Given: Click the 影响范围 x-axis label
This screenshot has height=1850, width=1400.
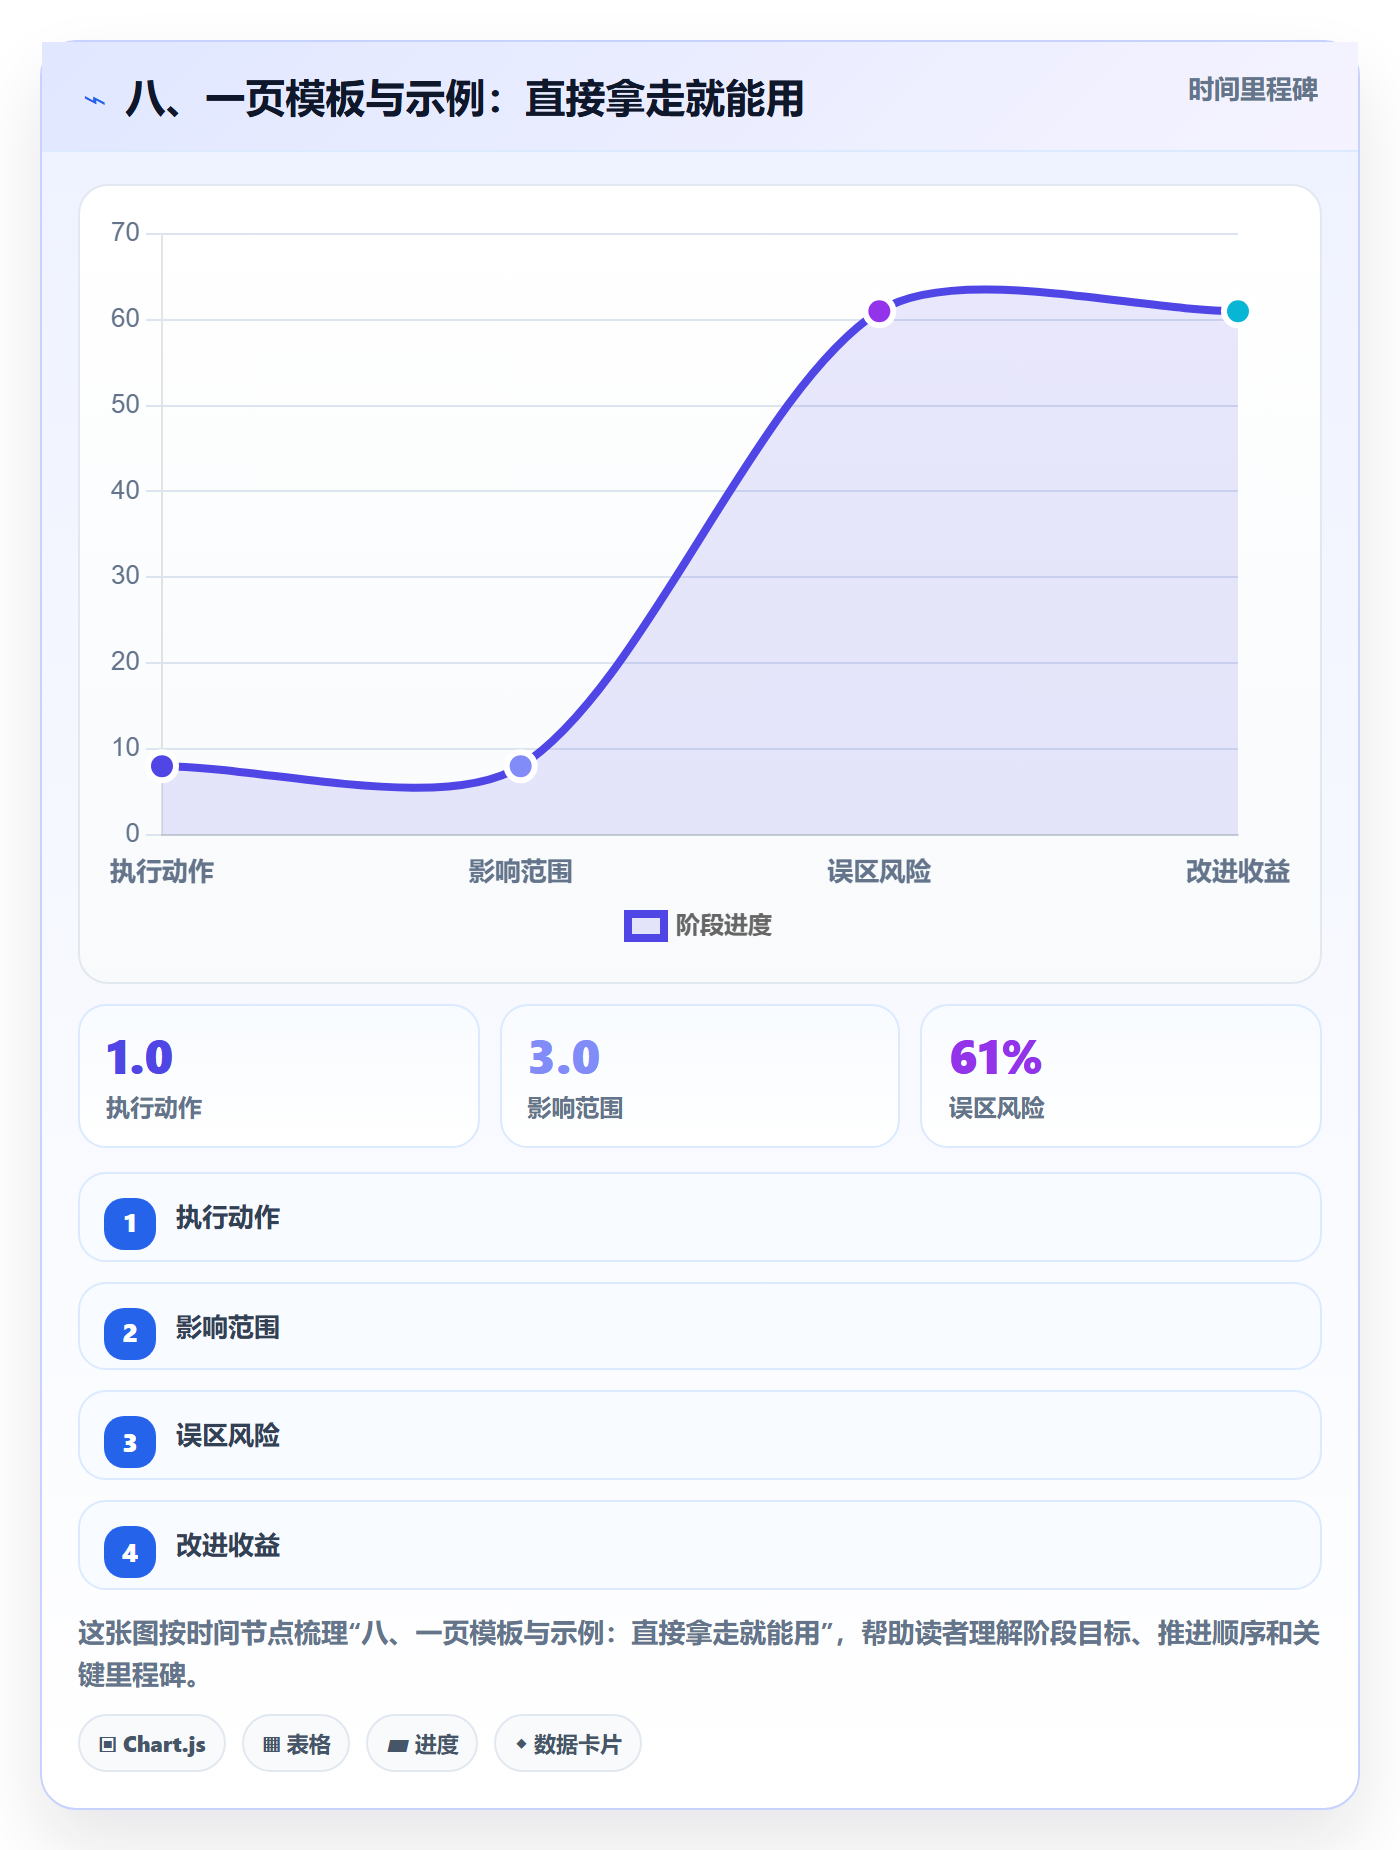Looking at the screenshot, I should click(520, 872).
